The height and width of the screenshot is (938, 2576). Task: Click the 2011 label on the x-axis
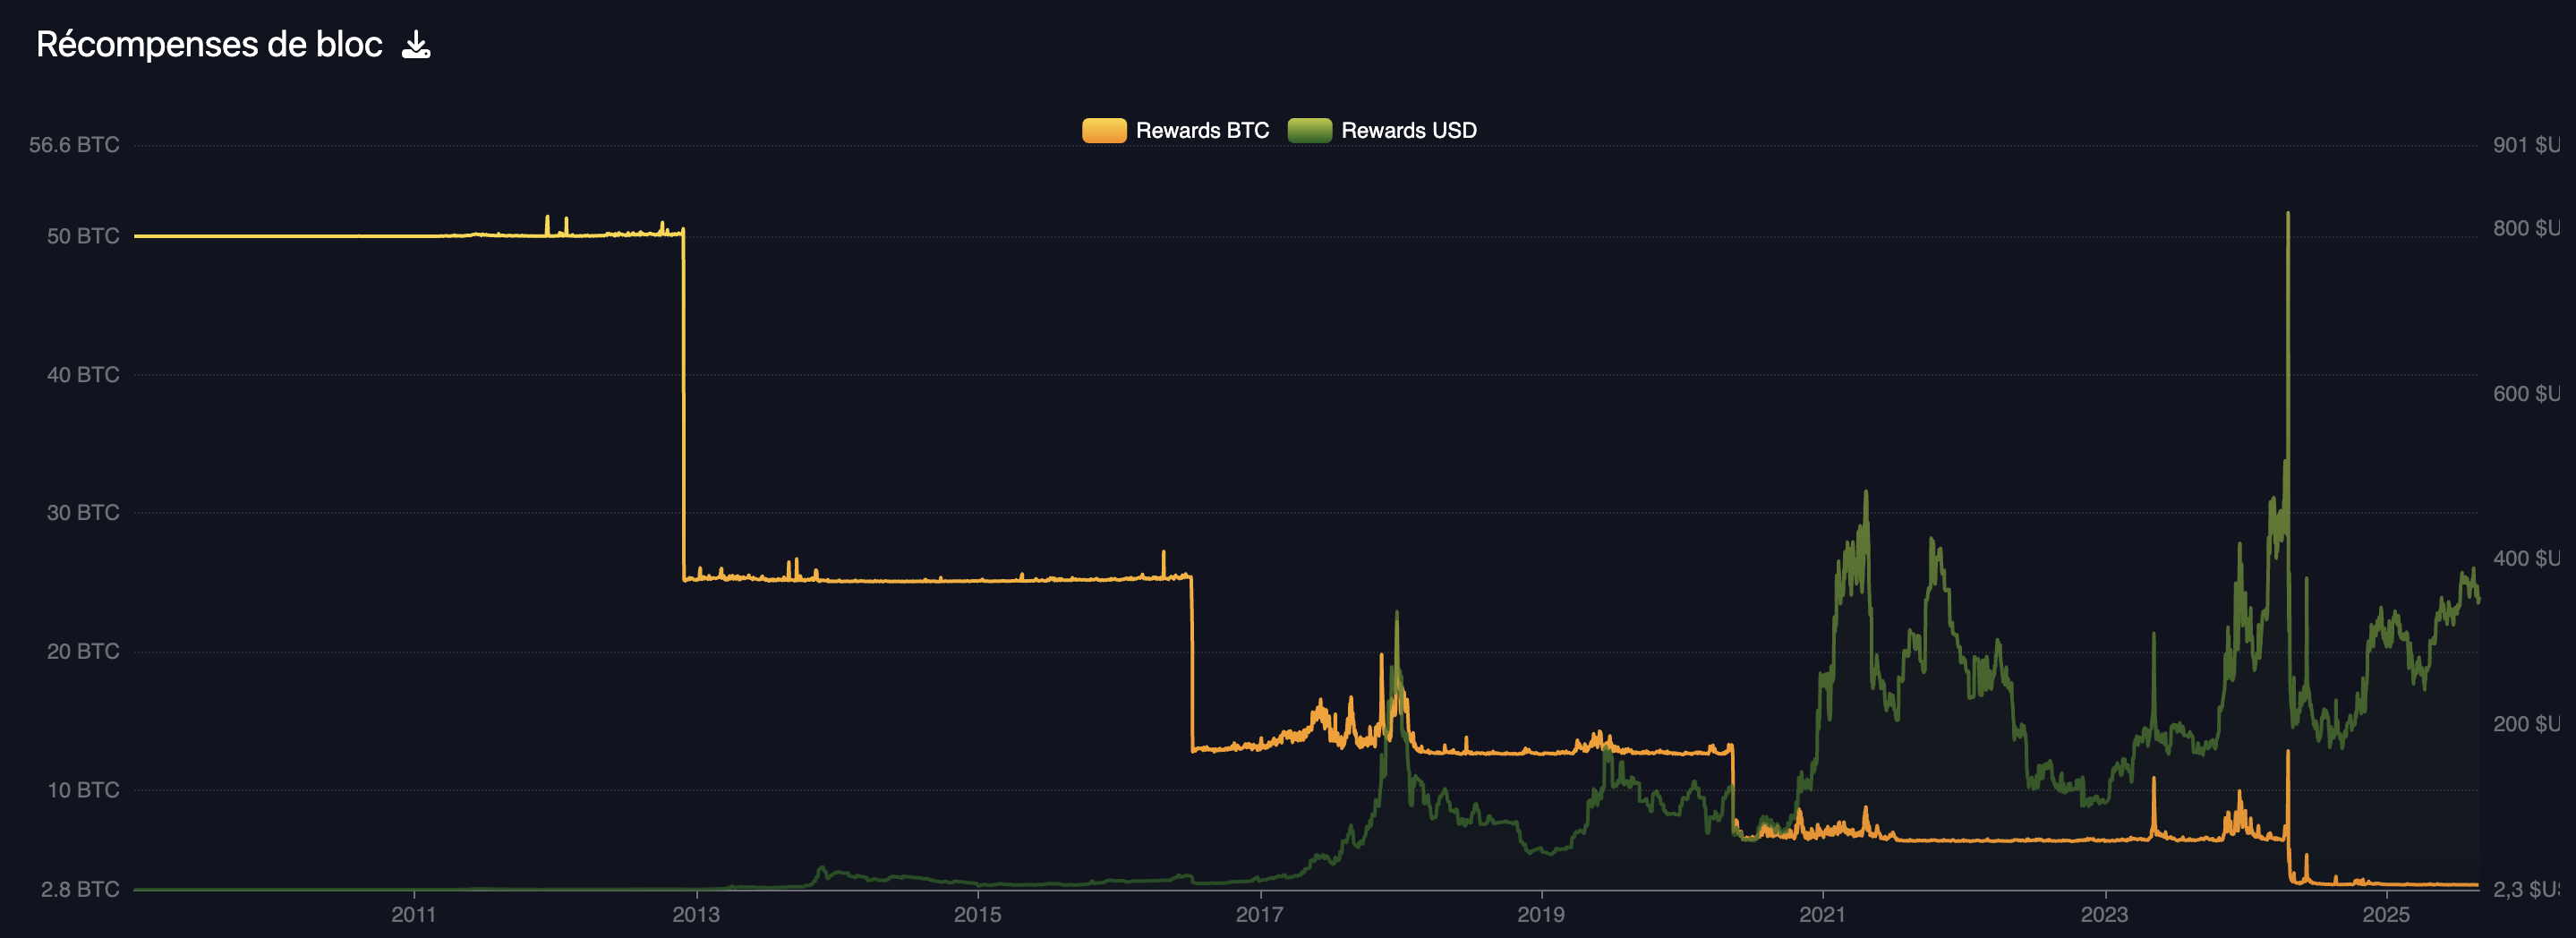pyautogui.click(x=413, y=914)
